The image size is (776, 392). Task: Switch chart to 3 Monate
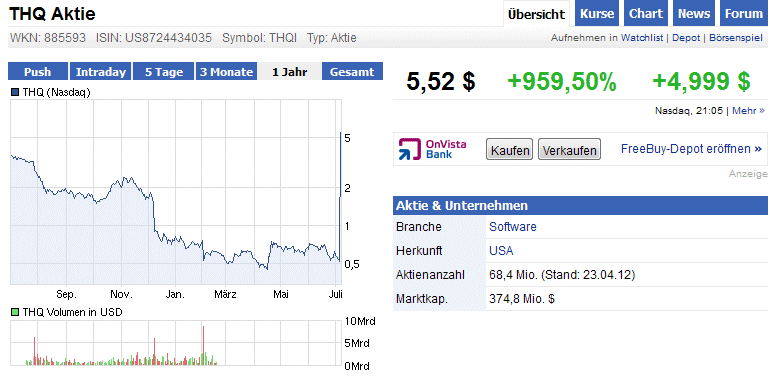click(227, 72)
